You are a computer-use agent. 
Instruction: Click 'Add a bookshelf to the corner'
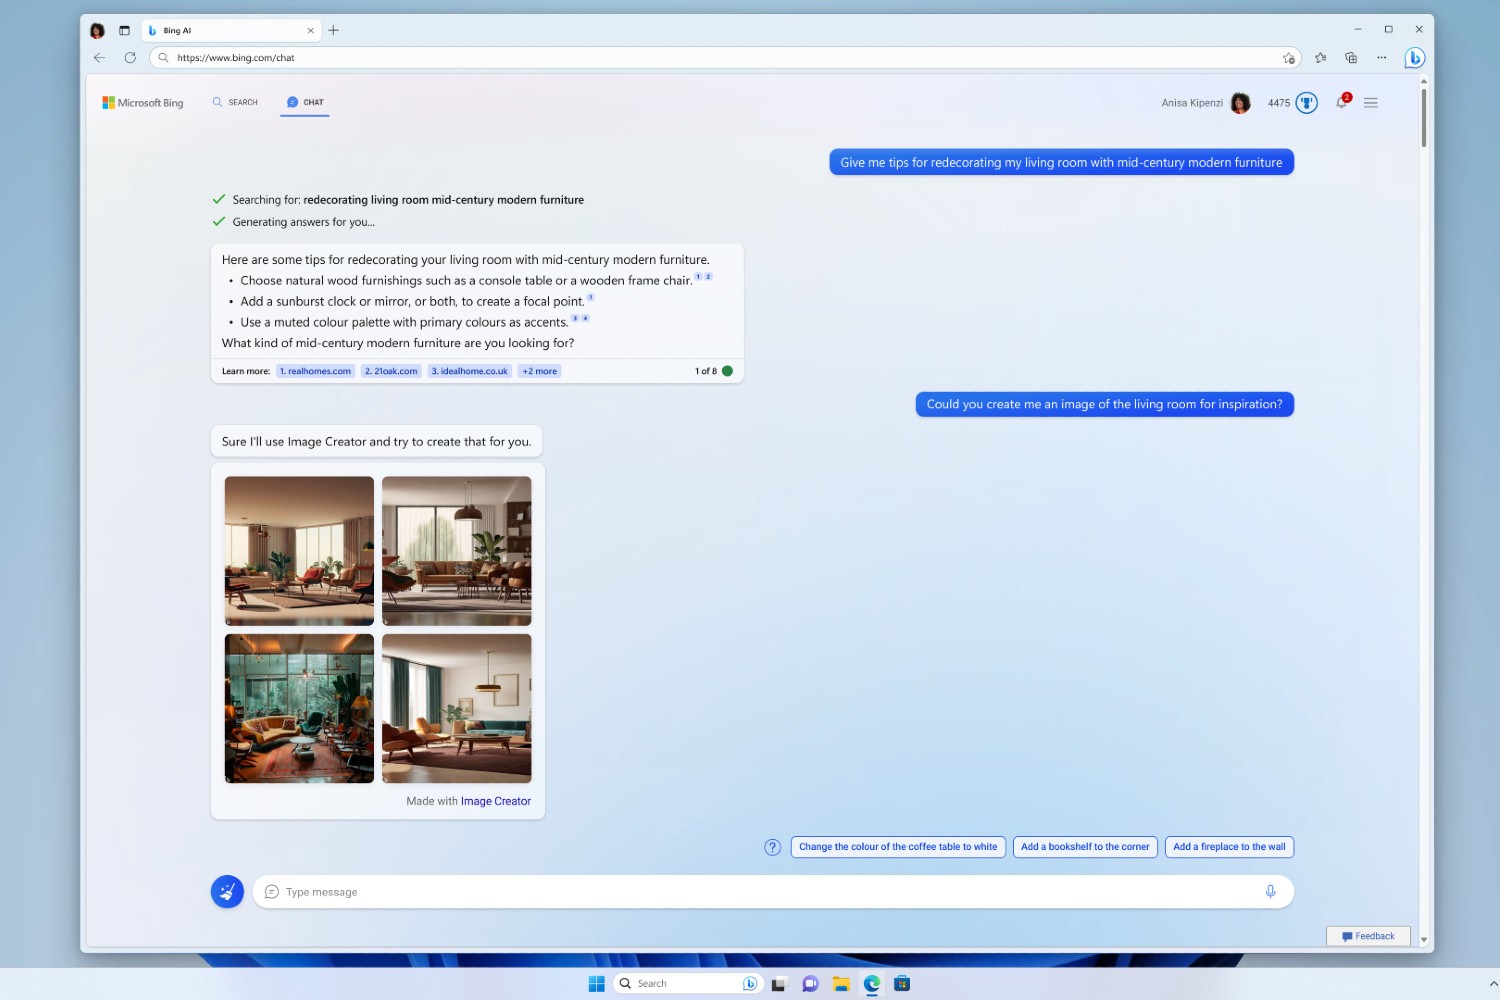[x=1085, y=847]
